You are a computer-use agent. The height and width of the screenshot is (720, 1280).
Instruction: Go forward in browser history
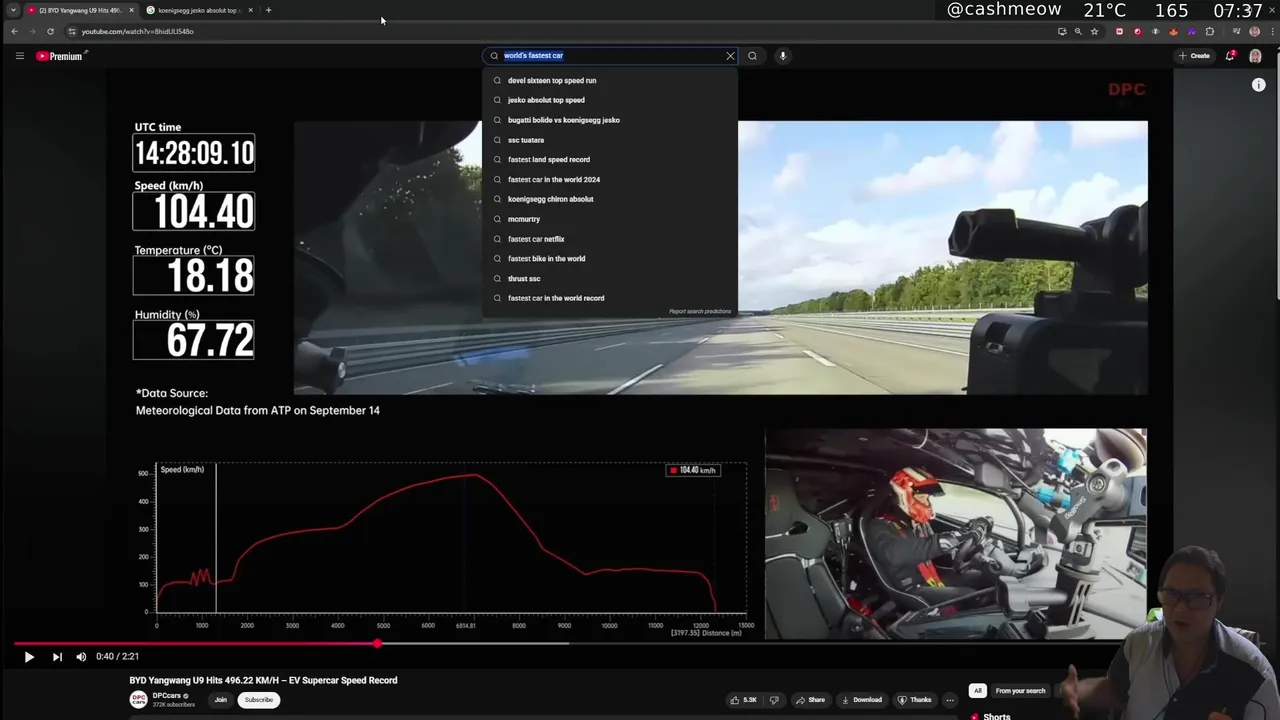pos(32,31)
